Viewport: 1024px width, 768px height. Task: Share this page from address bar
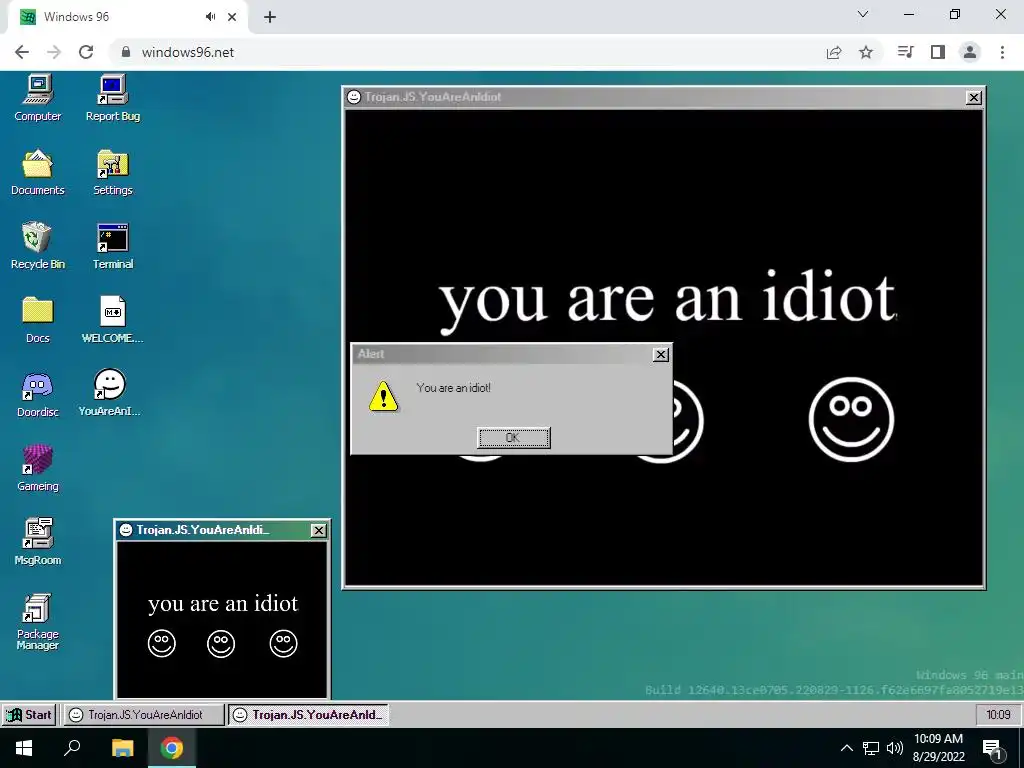834,52
